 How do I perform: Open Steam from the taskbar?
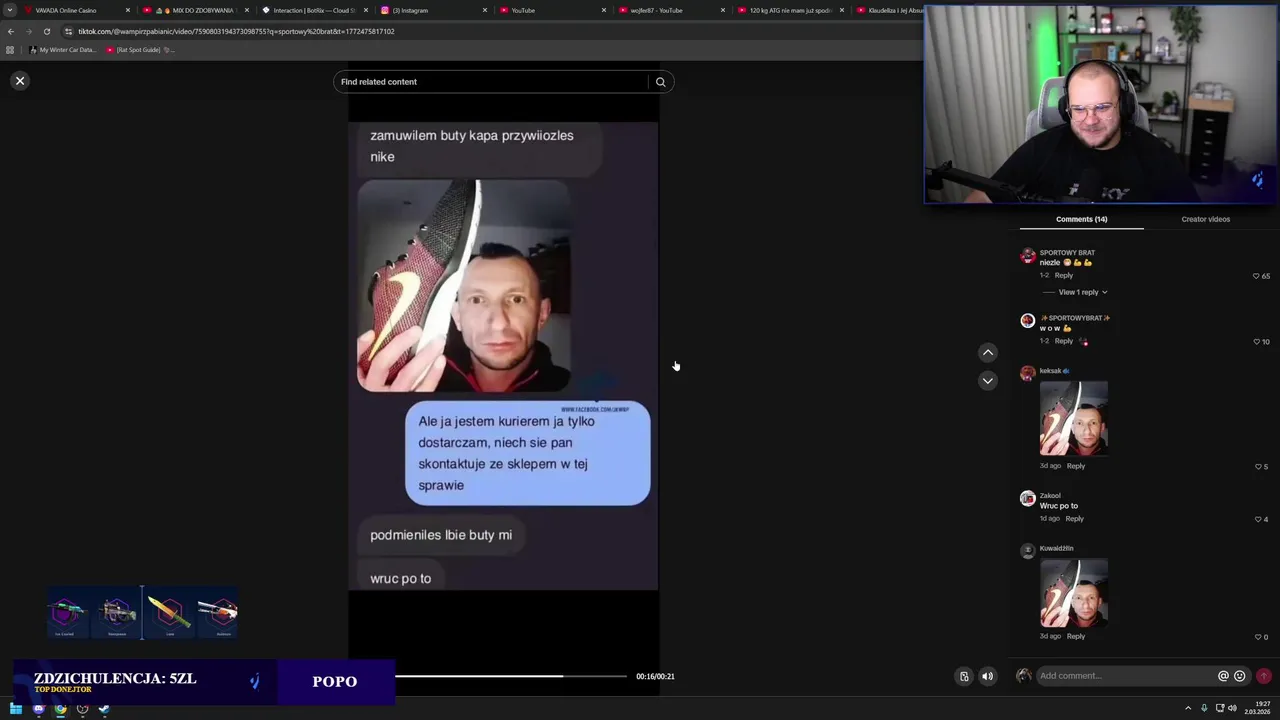pyautogui.click(x=103, y=709)
